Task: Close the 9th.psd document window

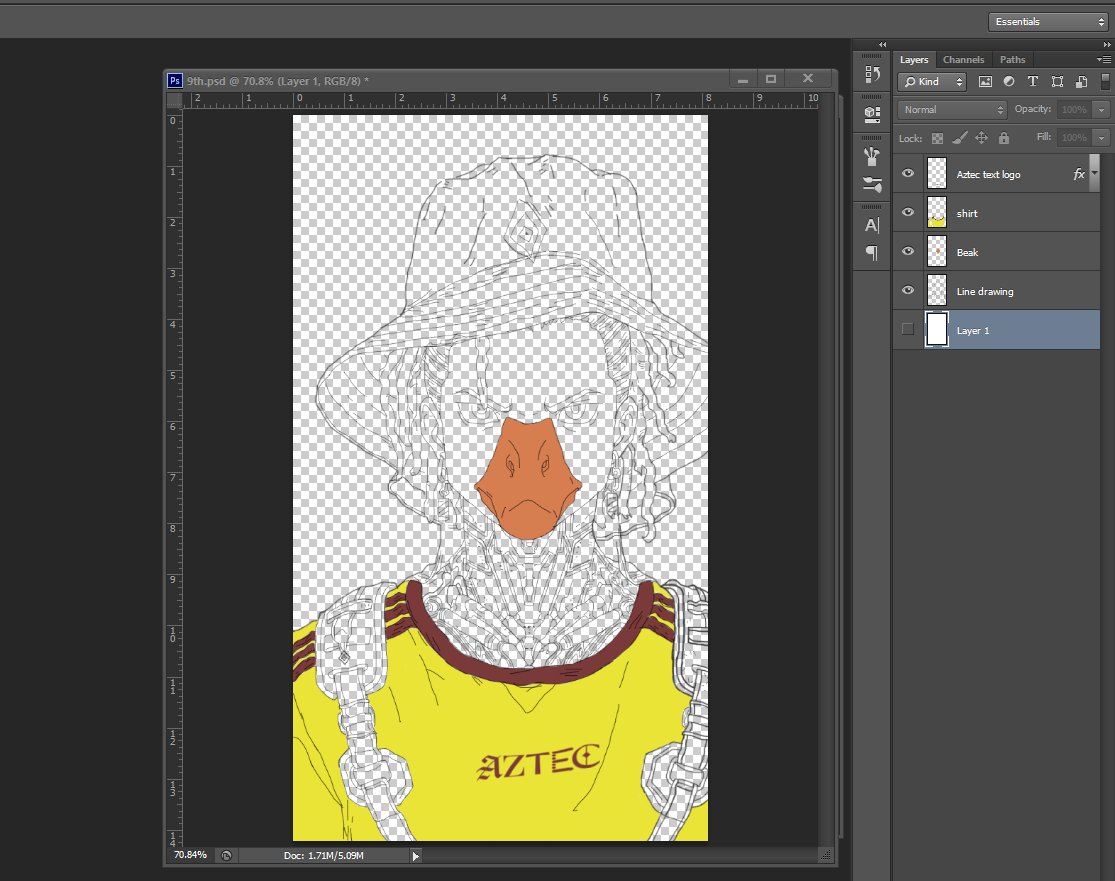Action: coord(808,78)
